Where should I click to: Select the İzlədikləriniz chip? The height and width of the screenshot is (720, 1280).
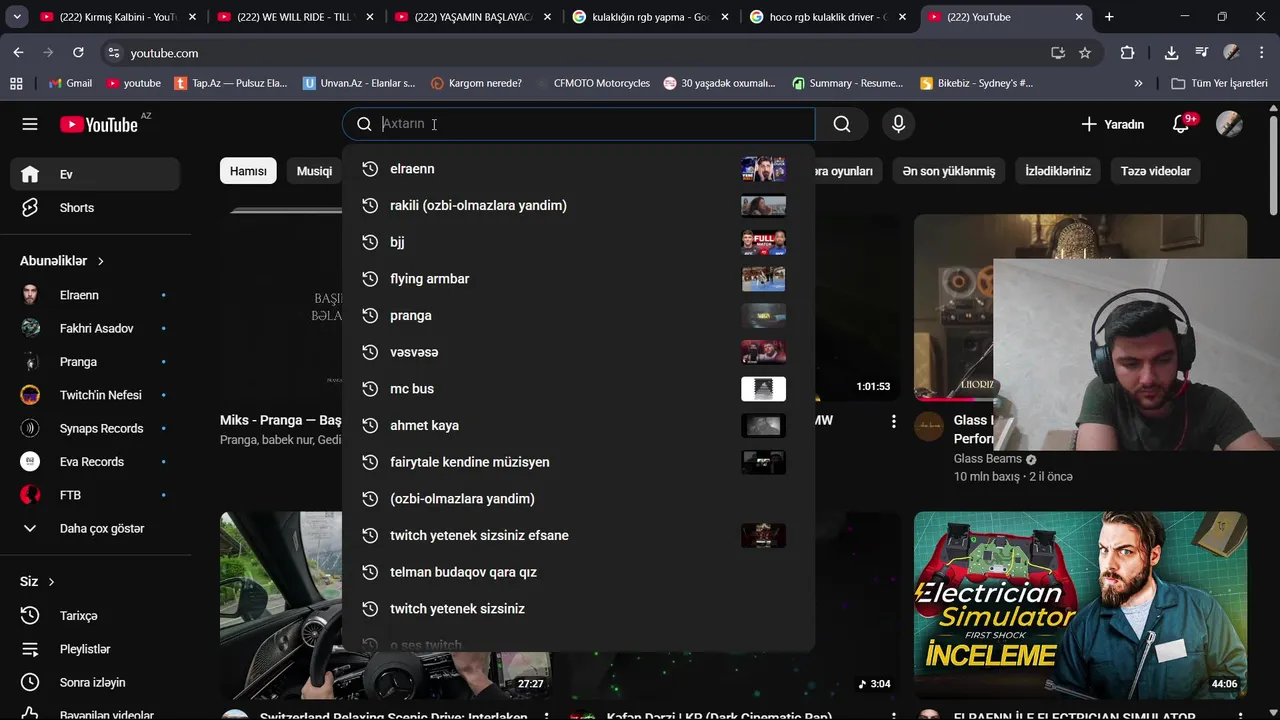pos(1058,171)
